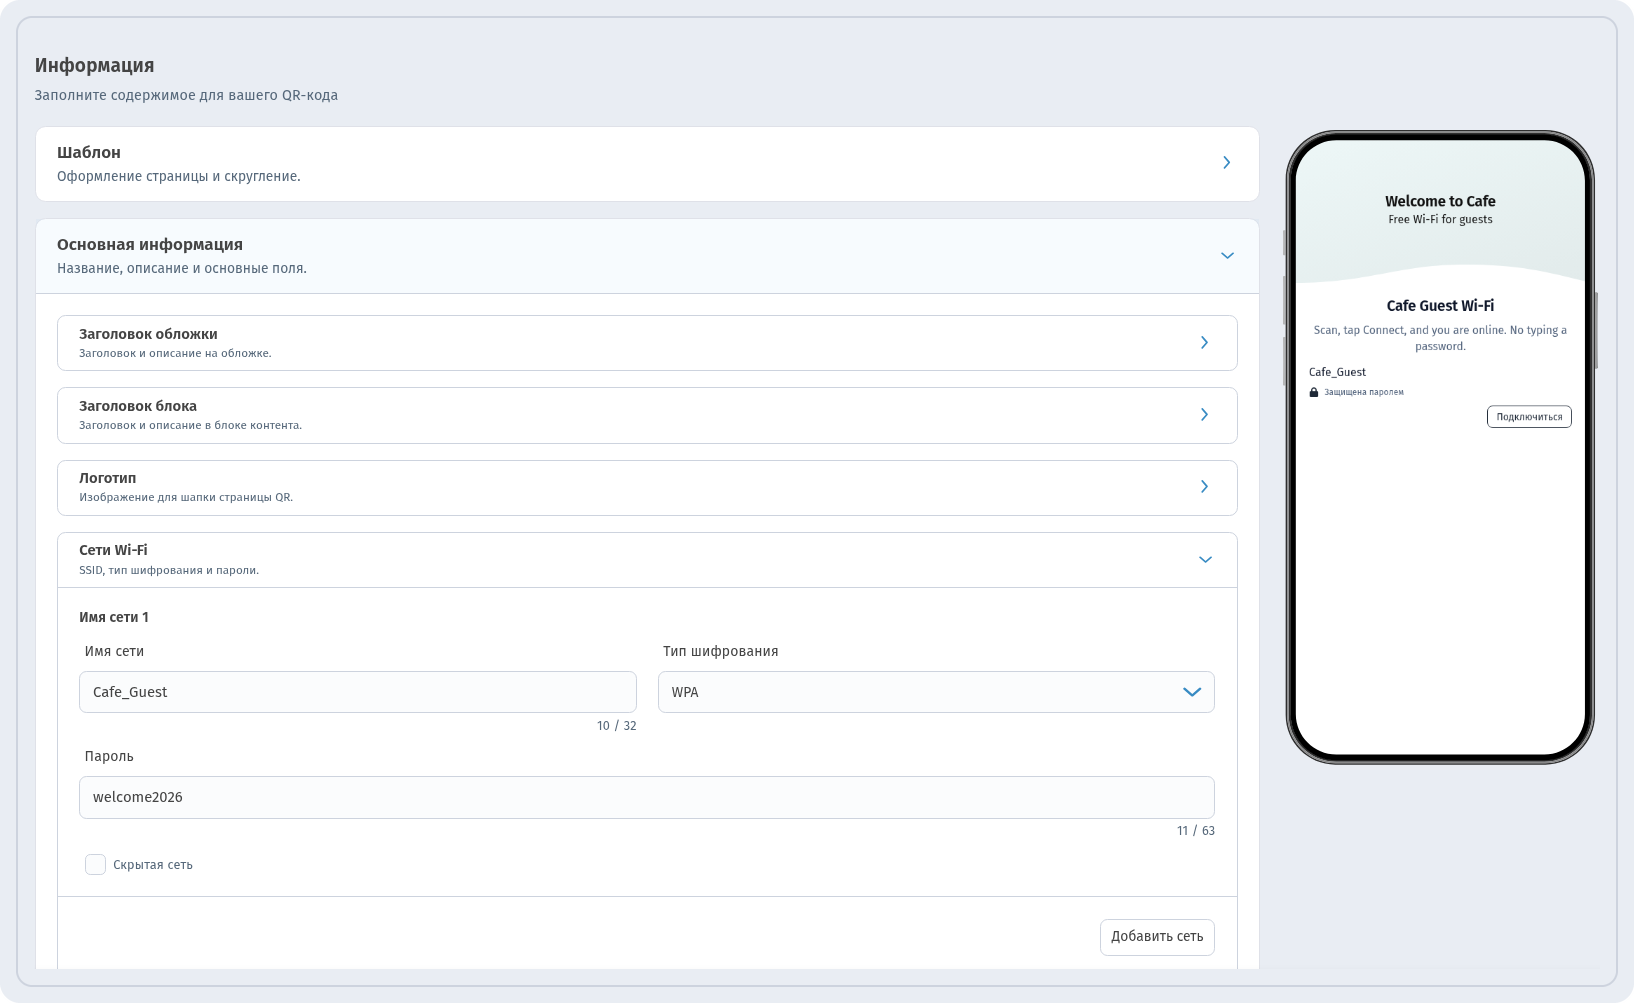Click the Пароль label
Image resolution: width=1634 pixels, height=1003 pixels.
coord(109,756)
